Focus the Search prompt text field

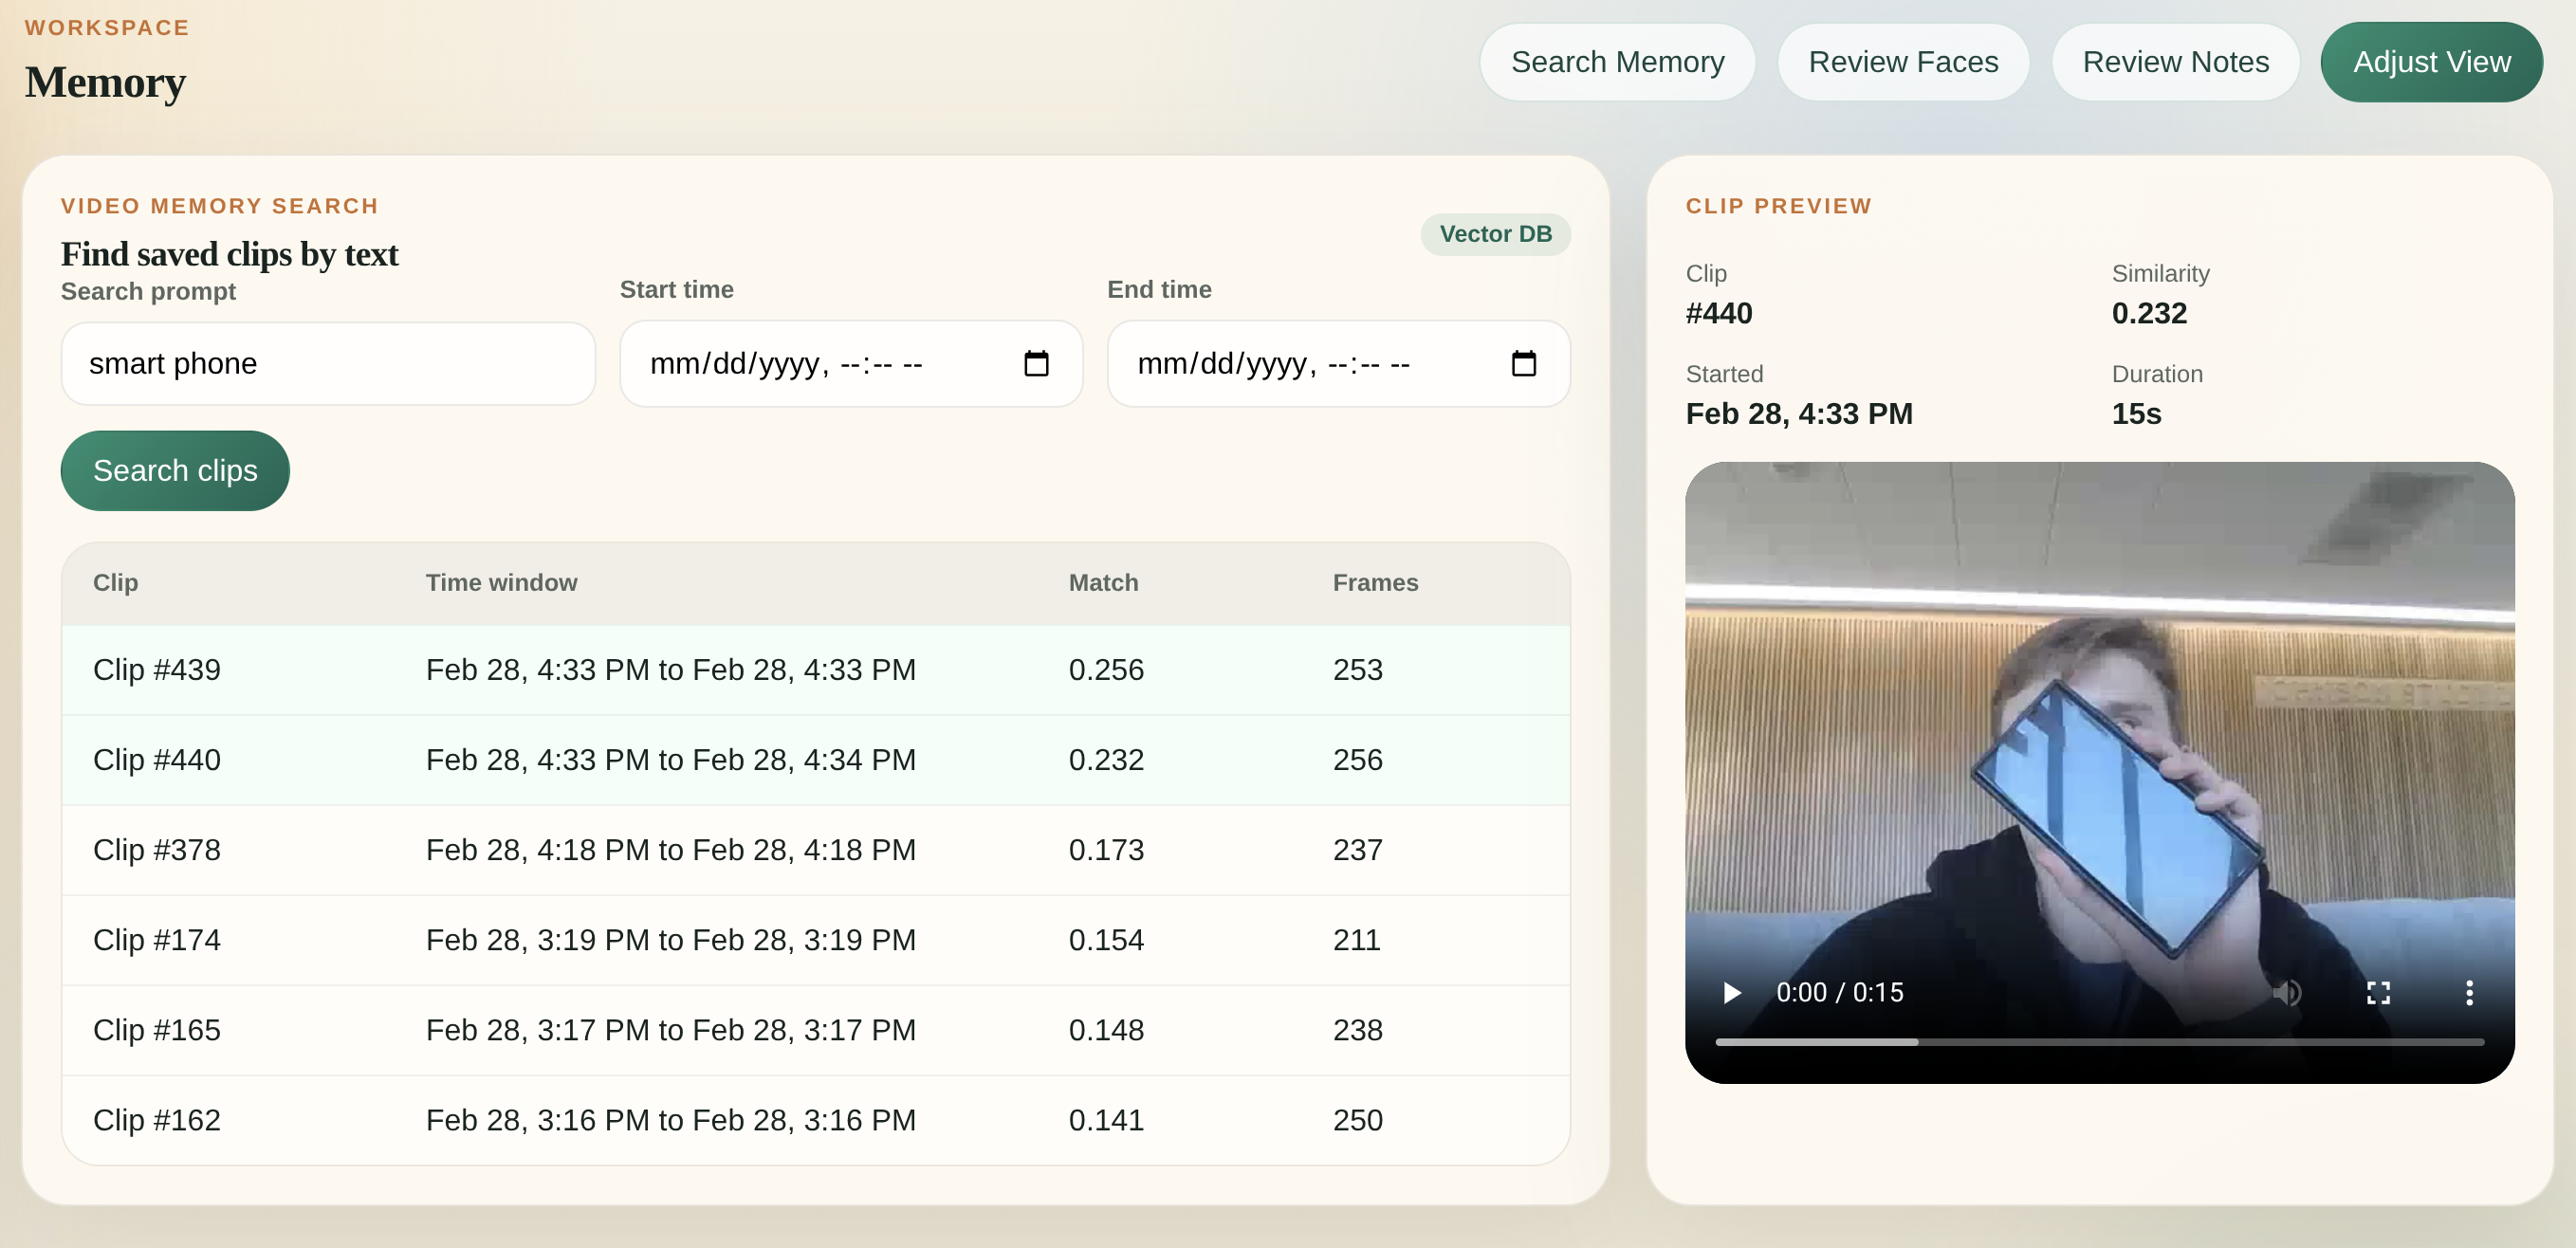click(x=328, y=363)
